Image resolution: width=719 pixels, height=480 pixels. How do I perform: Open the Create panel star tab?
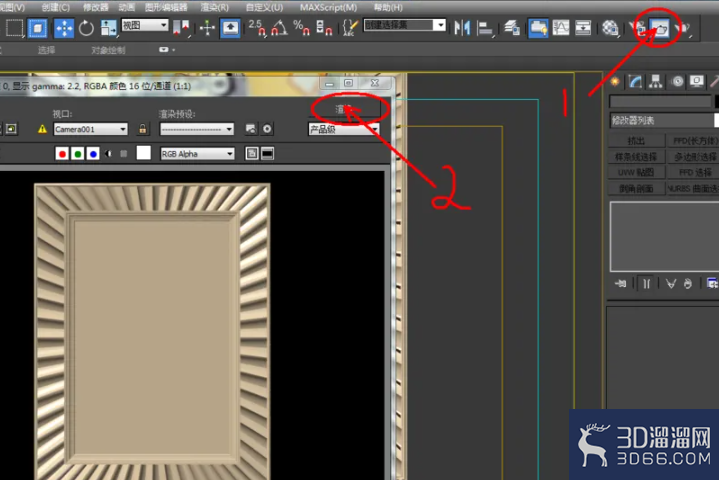tap(615, 82)
